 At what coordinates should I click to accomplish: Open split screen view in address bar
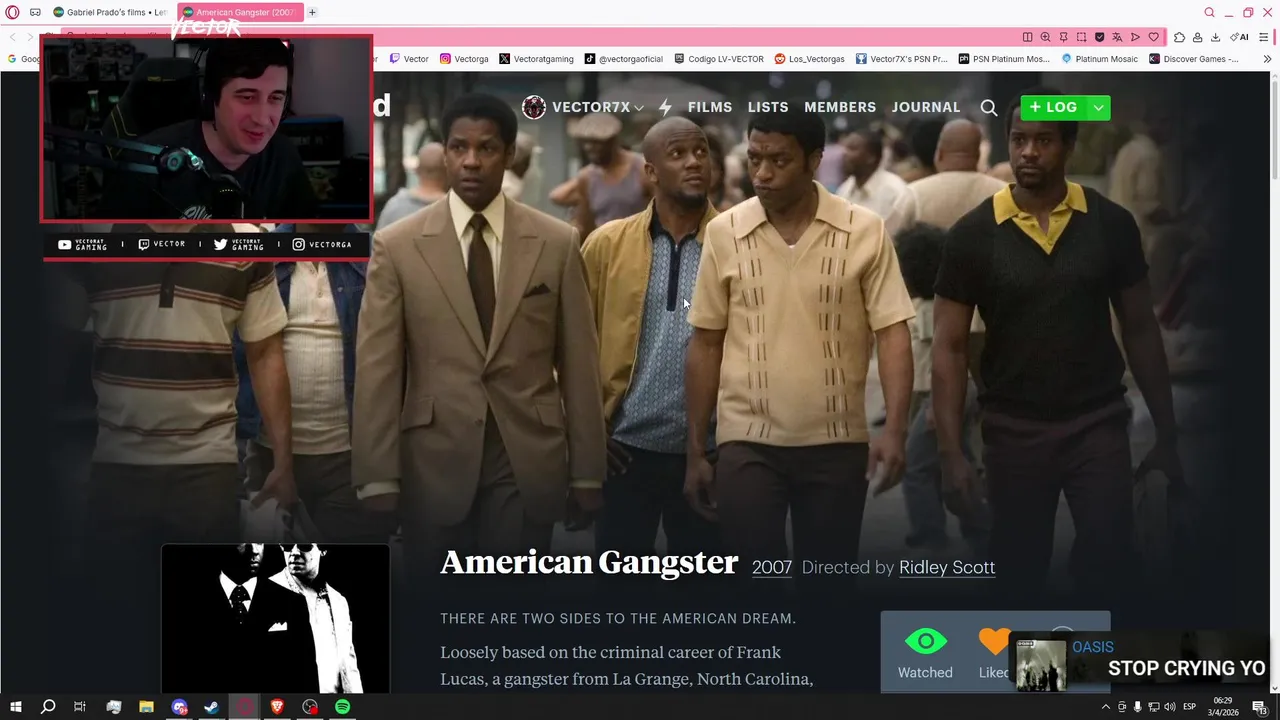tap(1027, 37)
